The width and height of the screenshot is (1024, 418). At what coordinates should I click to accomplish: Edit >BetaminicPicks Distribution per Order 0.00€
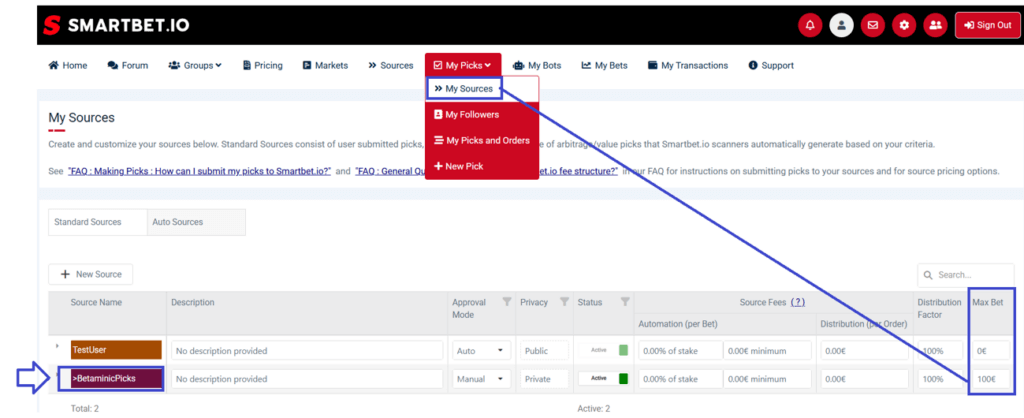coord(865,379)
